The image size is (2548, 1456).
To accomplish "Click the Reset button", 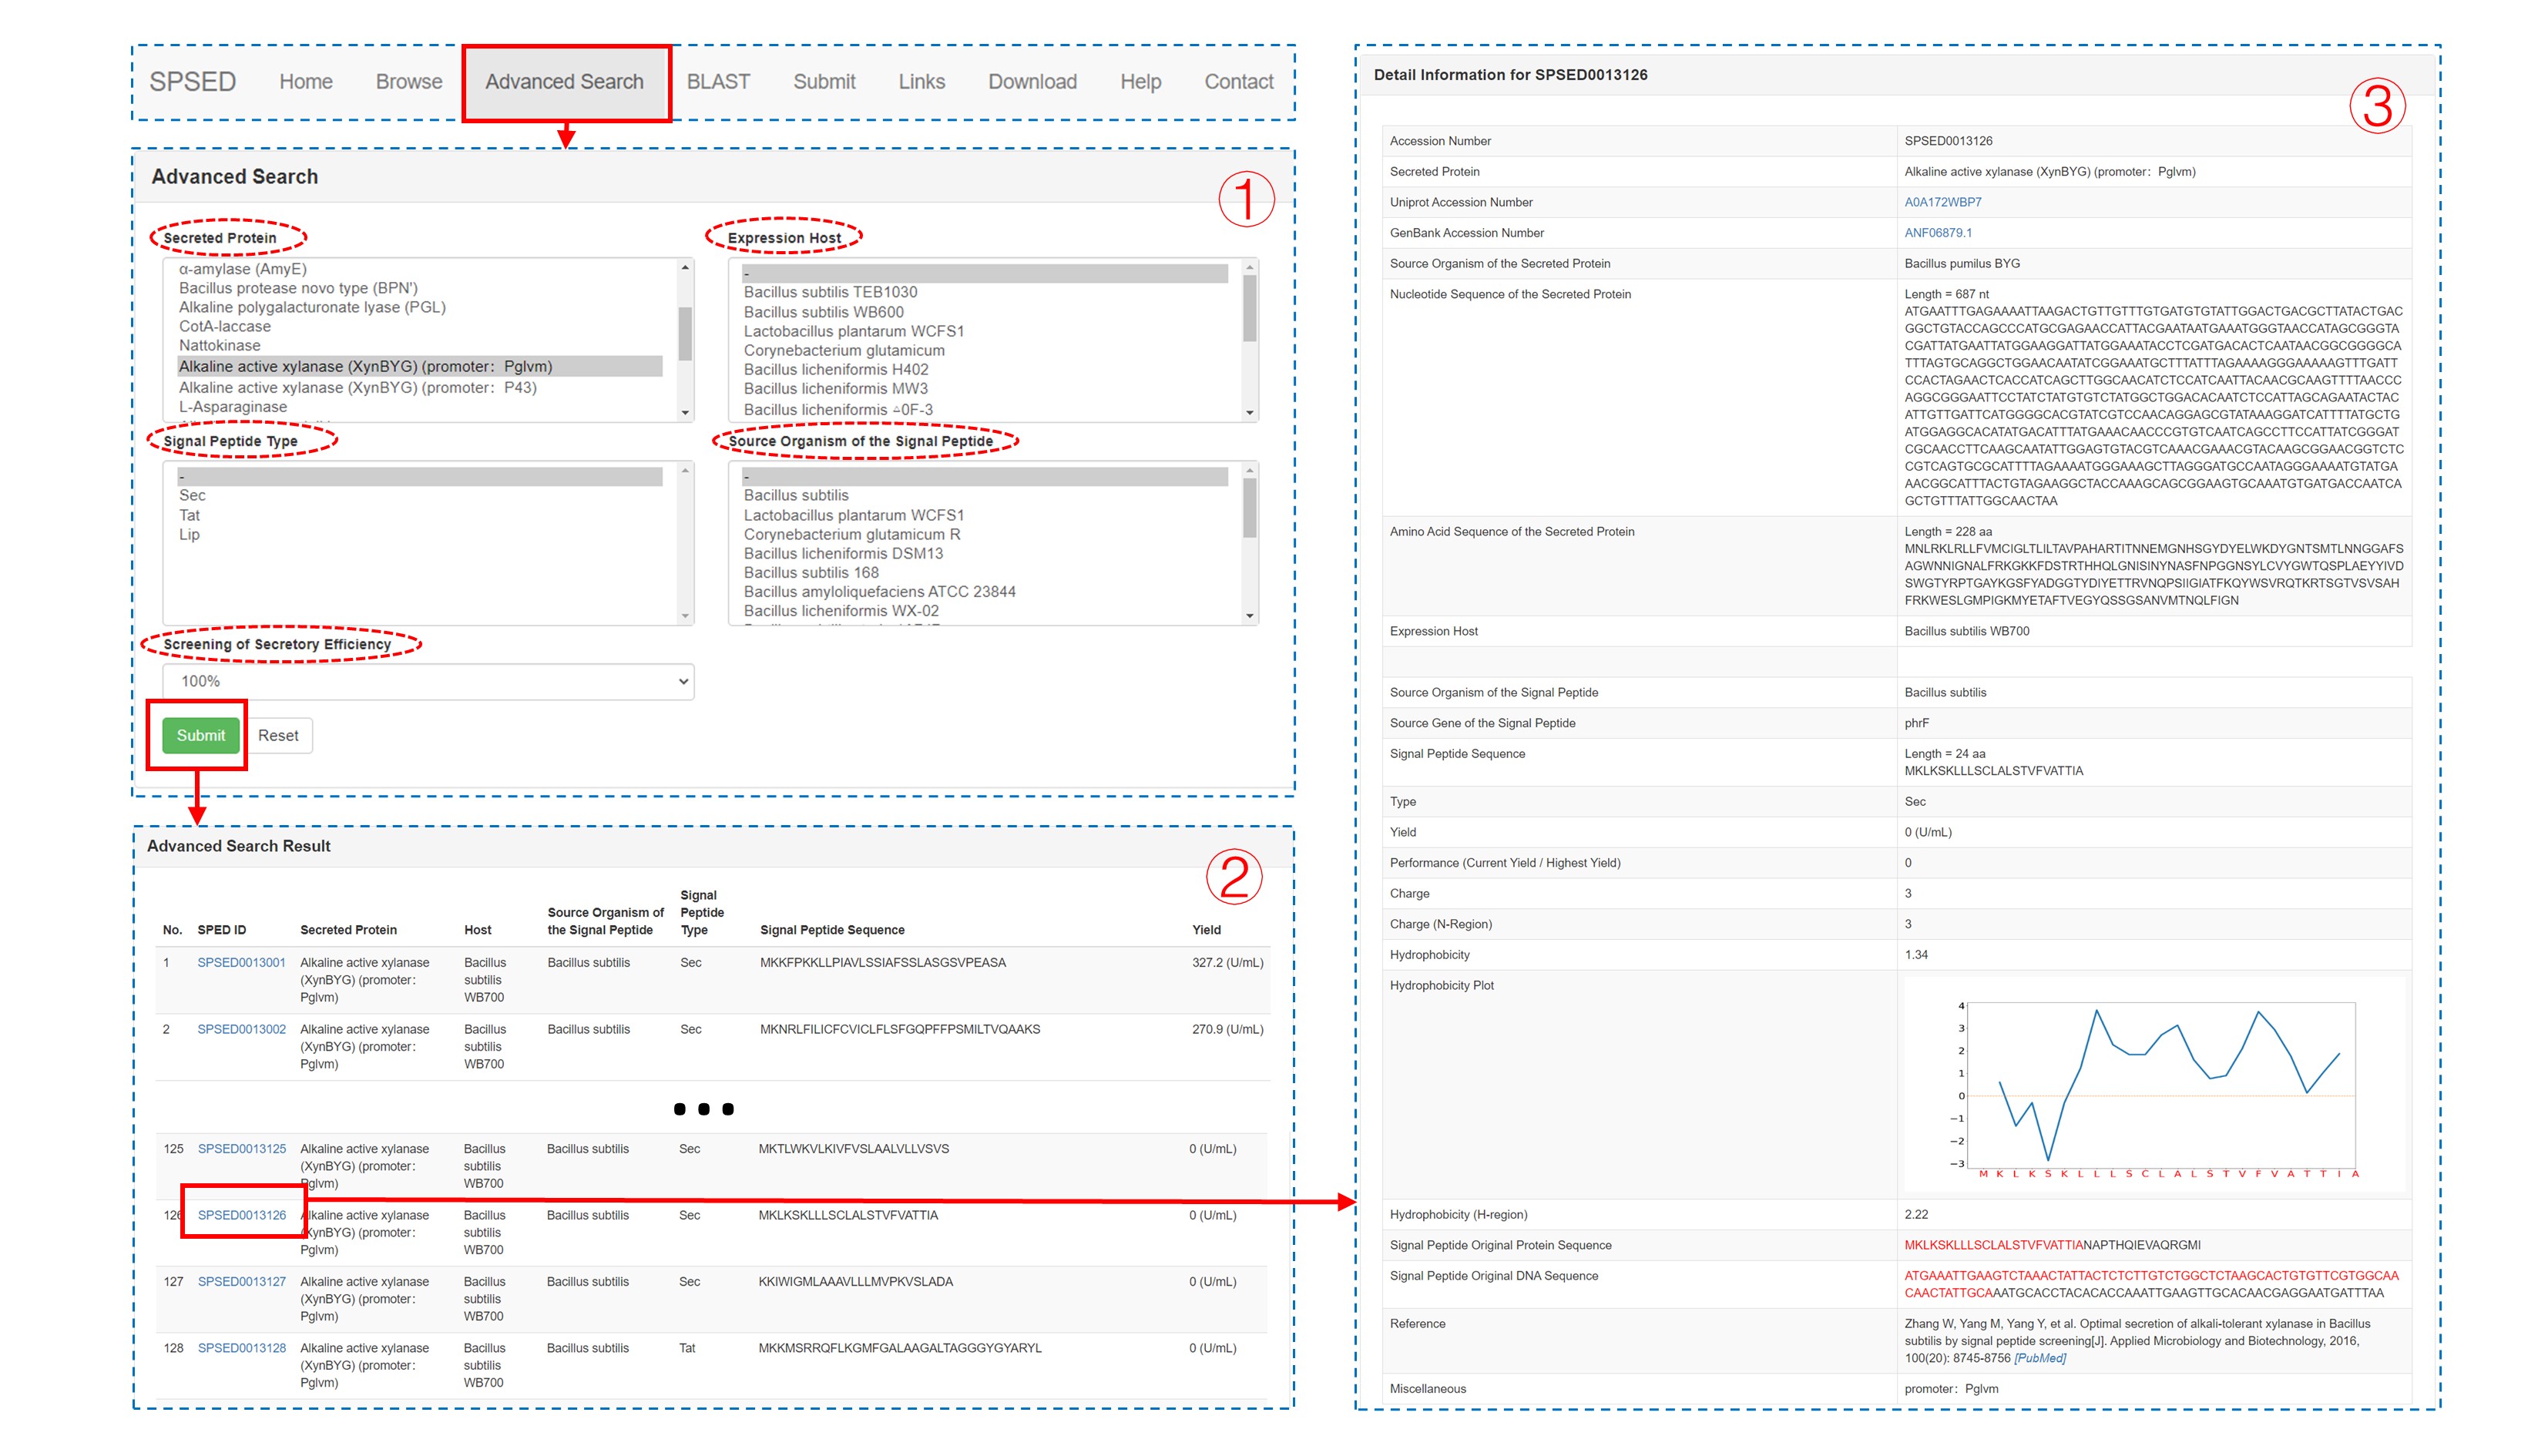I will coord(278,735).
